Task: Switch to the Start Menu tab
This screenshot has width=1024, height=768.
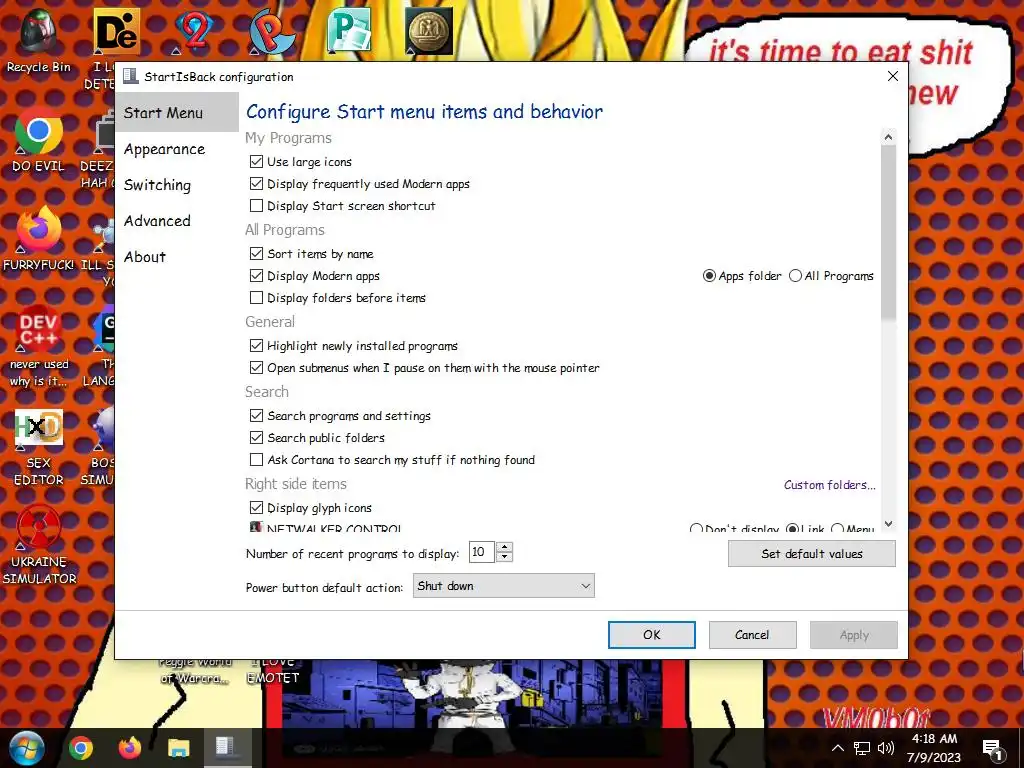Action: (177, 112)
